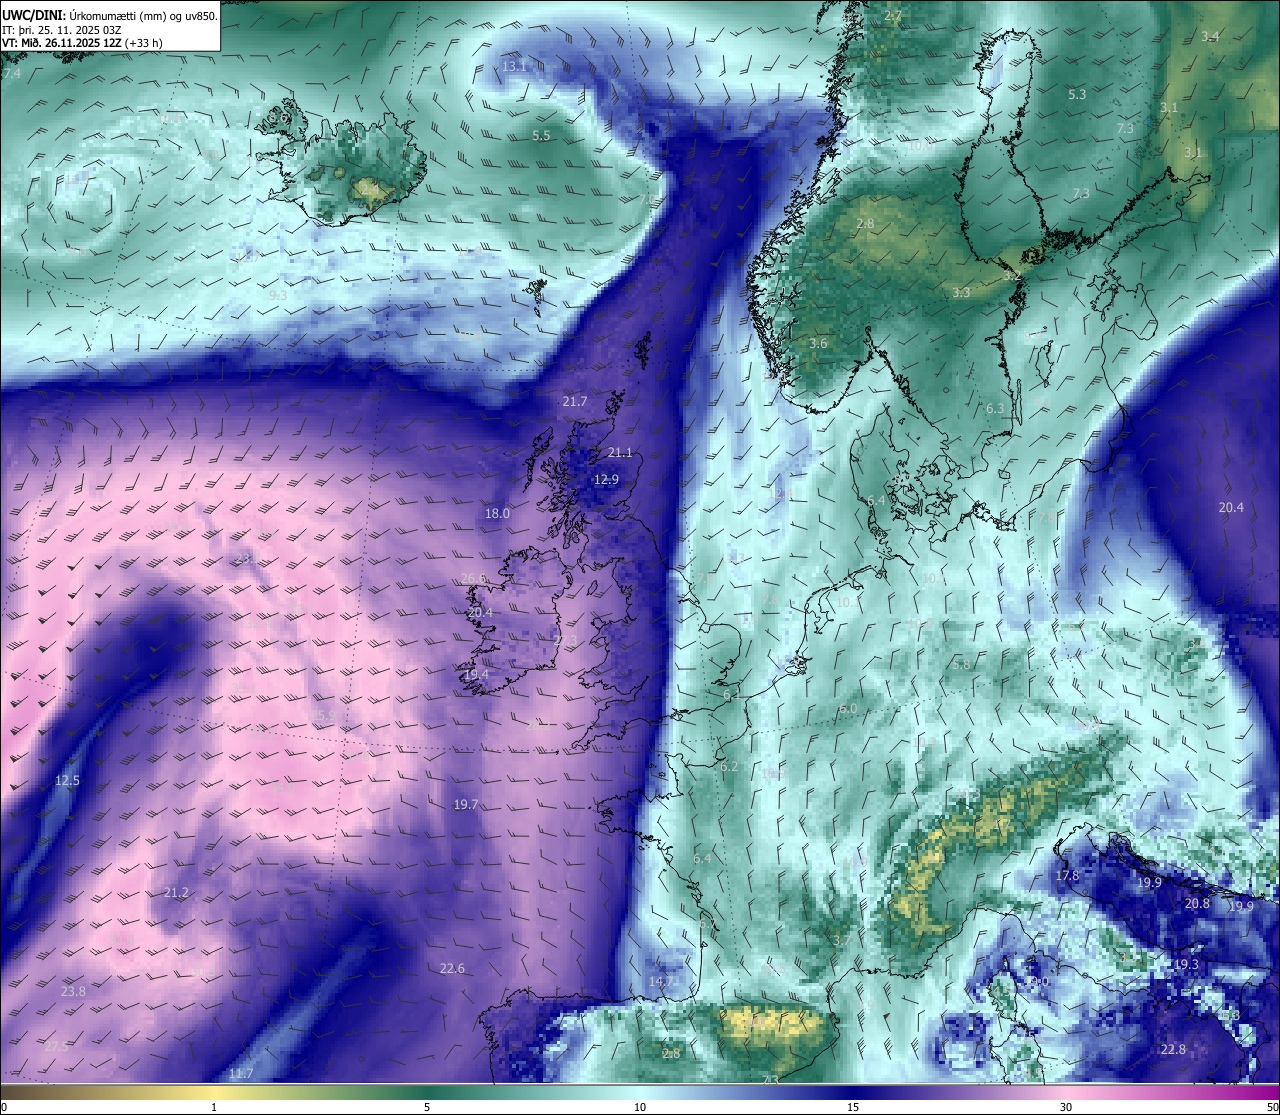Click the 10 tick label on color scale
Screen dimensions: 1280x1115
[640, 1107]
